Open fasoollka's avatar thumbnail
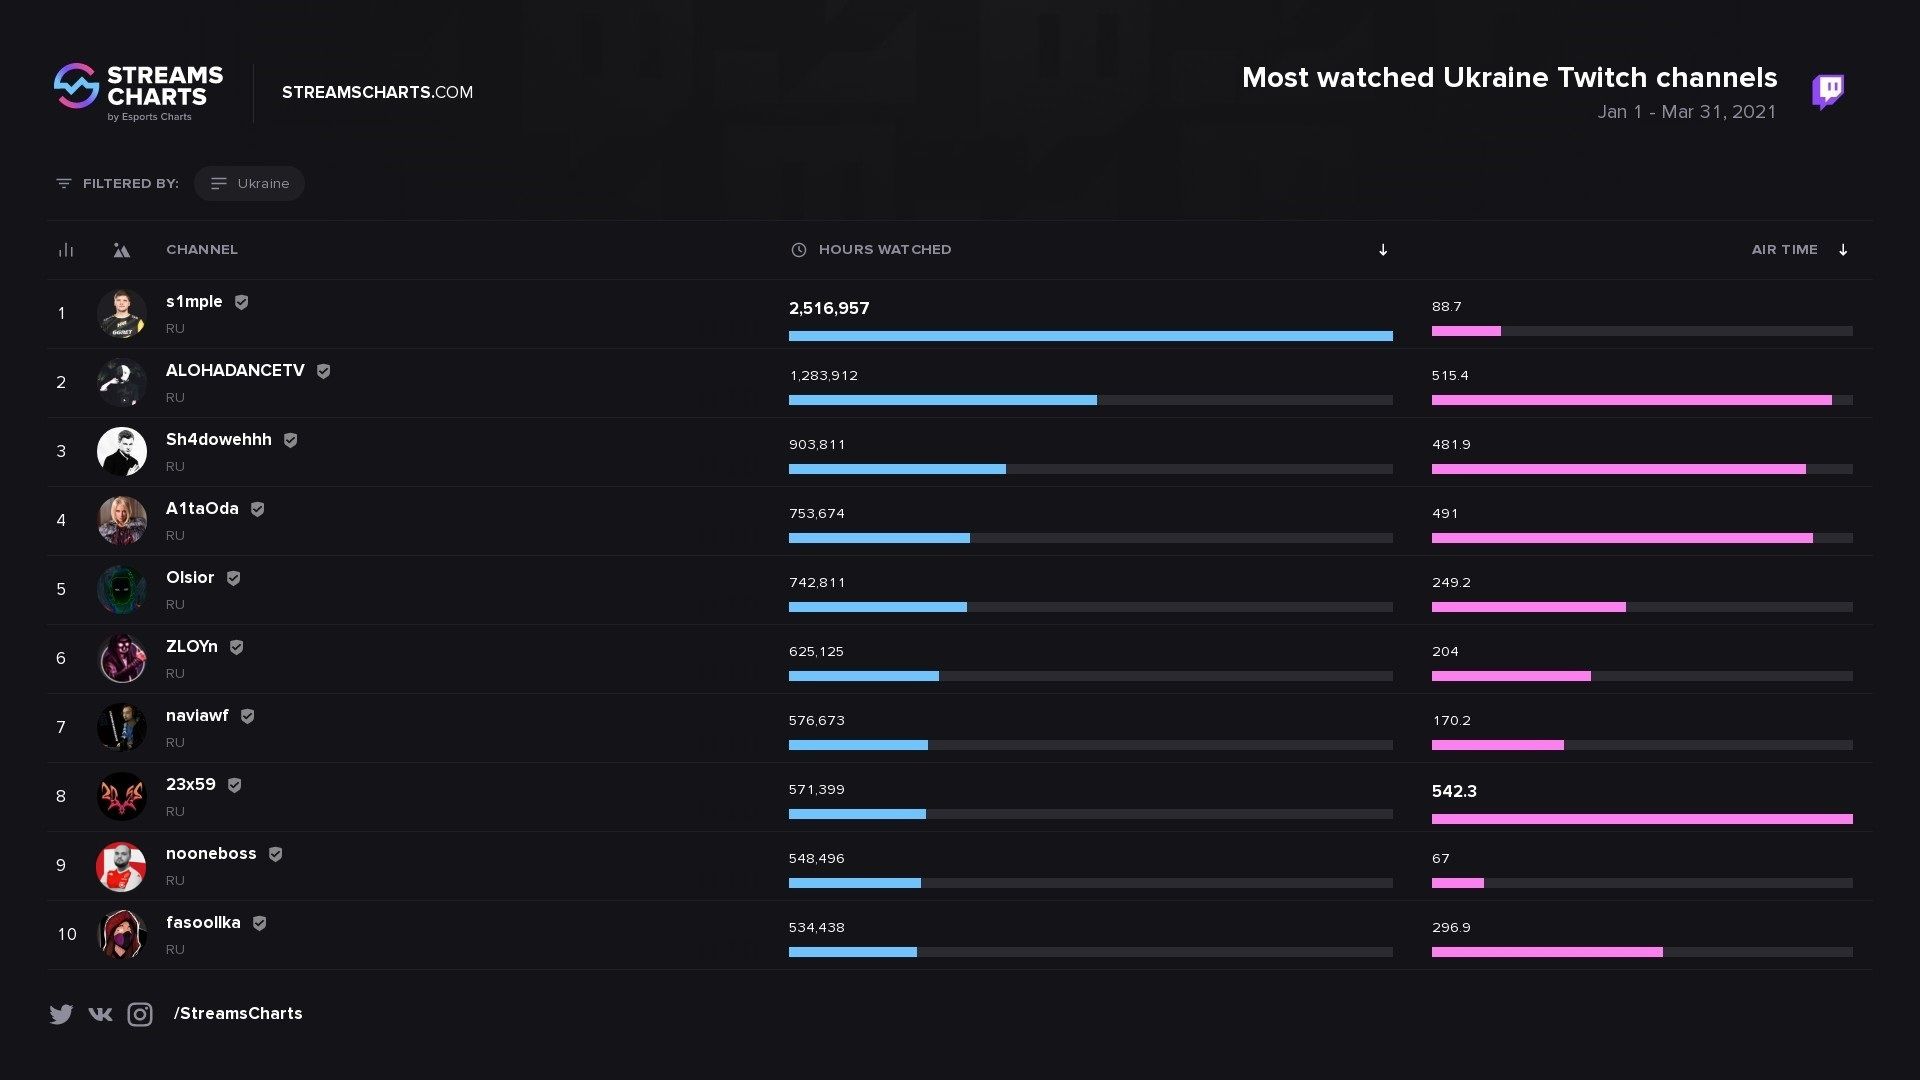The image size is (1920, 1080). click(x=122, y=935)
